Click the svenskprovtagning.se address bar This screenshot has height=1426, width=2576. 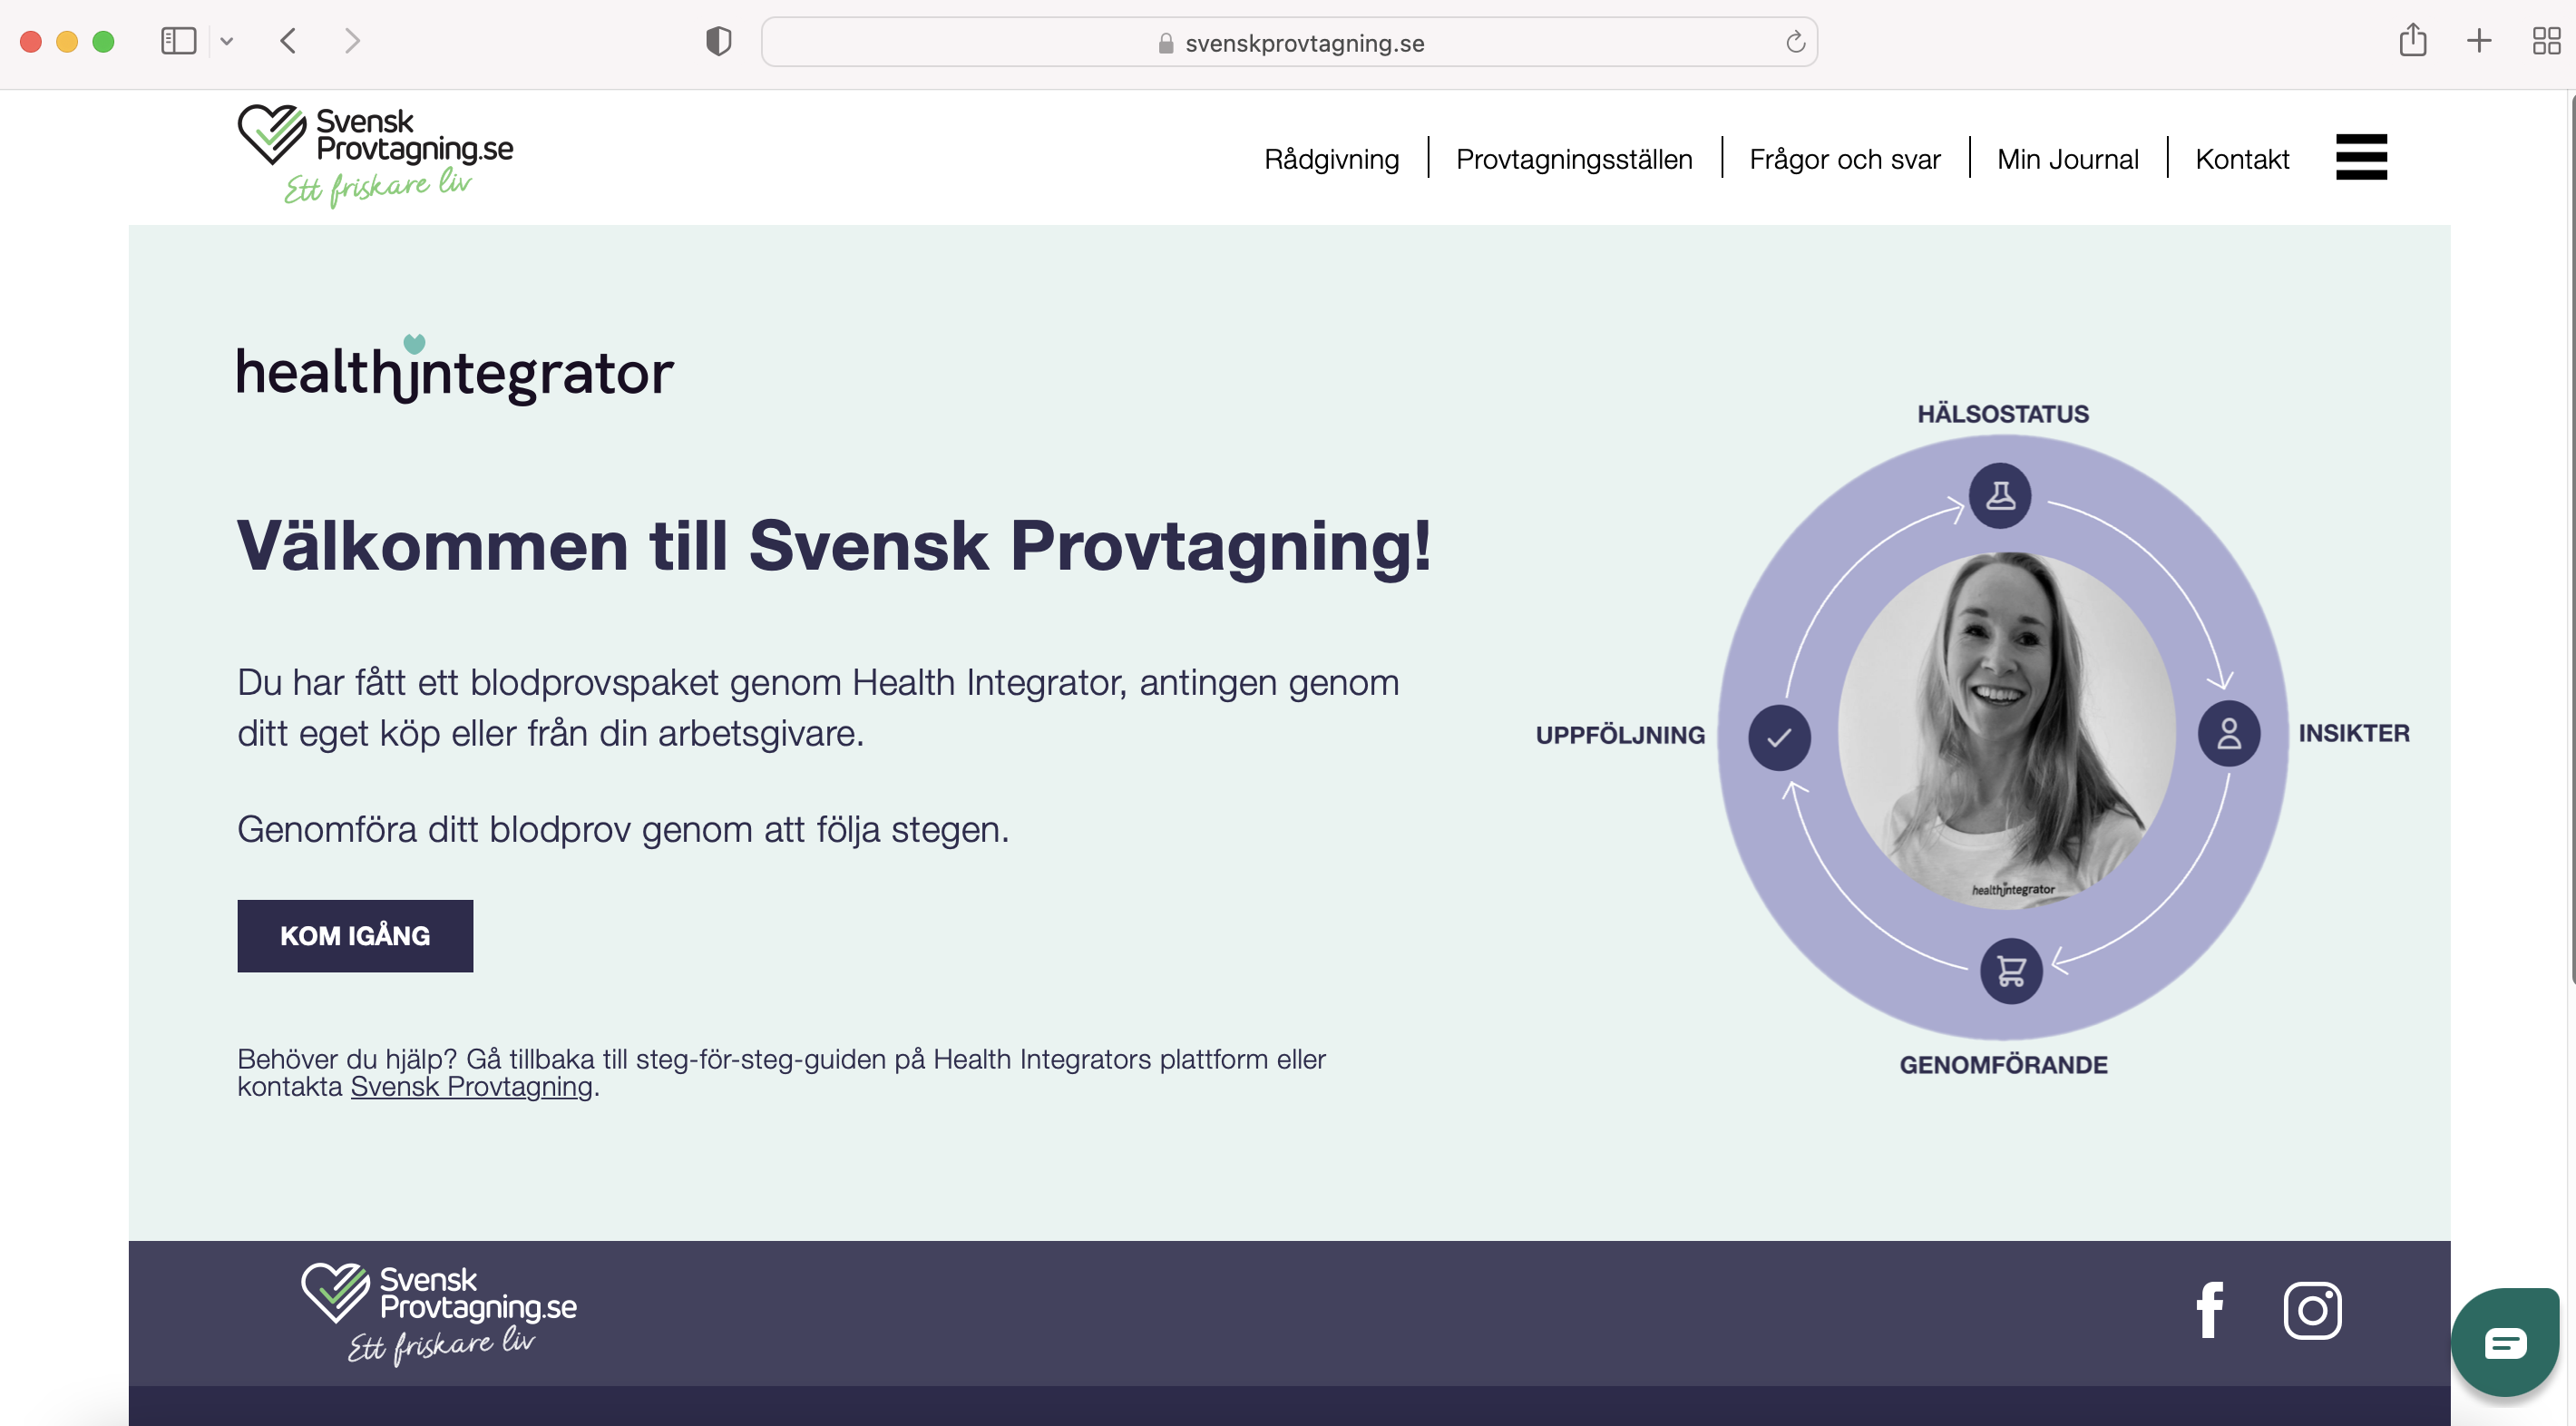(1289, 42)
